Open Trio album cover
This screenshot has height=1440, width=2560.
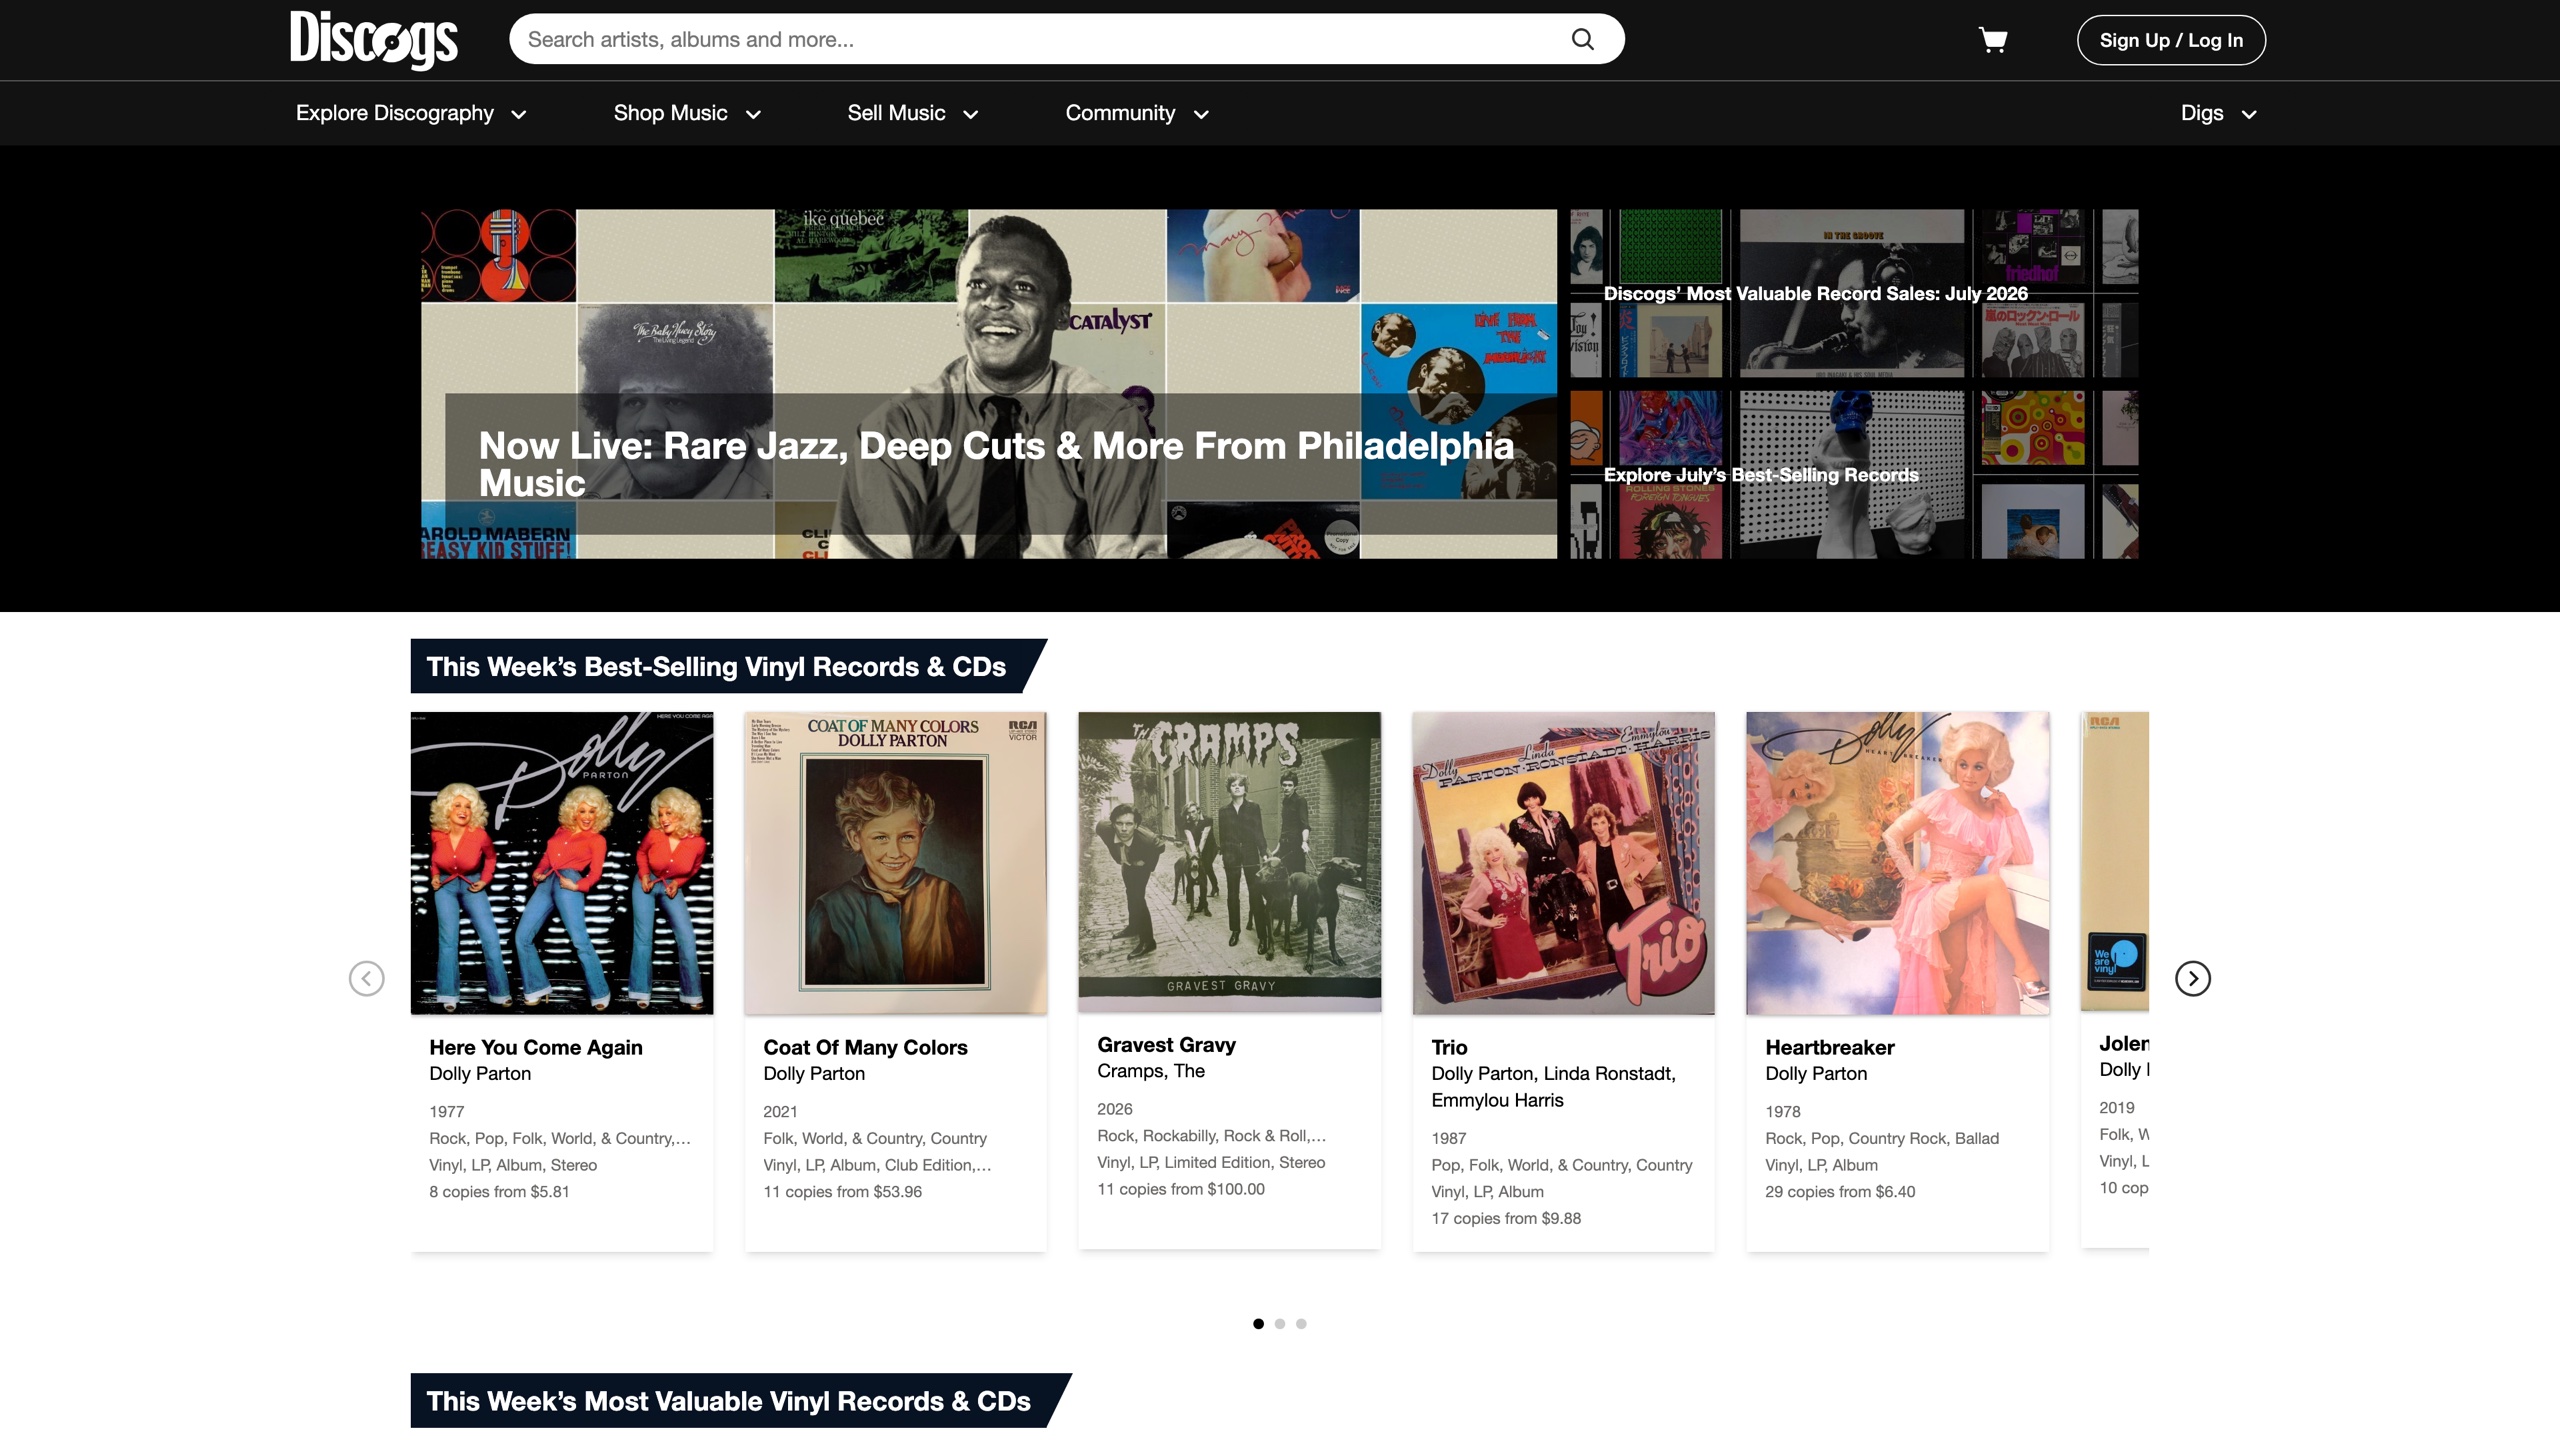[1564, 863]
